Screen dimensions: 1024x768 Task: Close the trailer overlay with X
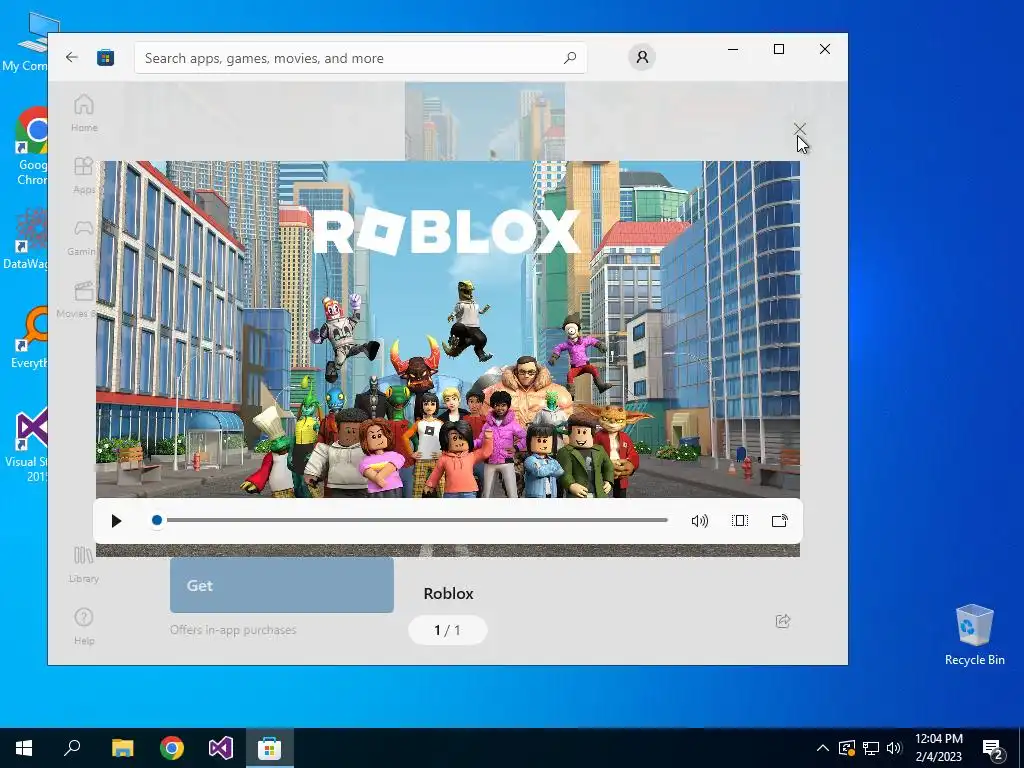click(x=799, y=129)
